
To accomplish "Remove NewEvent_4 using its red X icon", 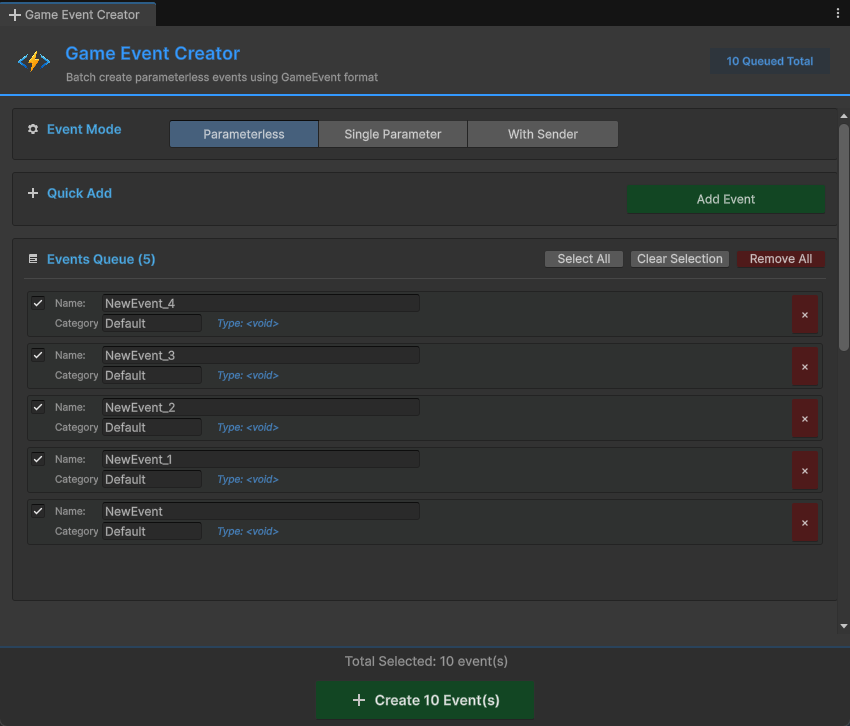I will tap(805, 314).
